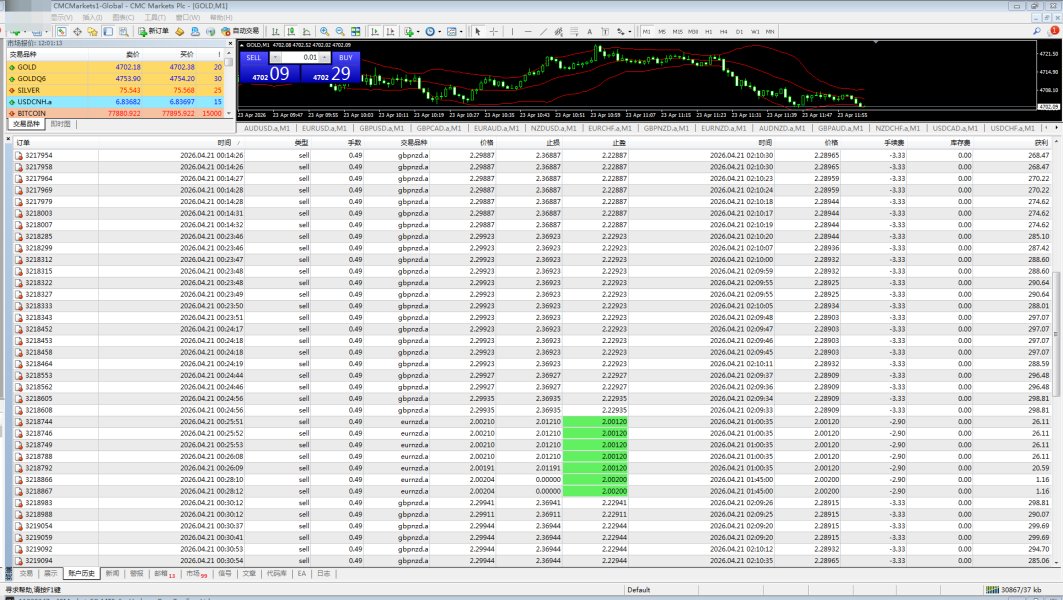
Task: Sort history by 订单 order column header
Action: 23,143
